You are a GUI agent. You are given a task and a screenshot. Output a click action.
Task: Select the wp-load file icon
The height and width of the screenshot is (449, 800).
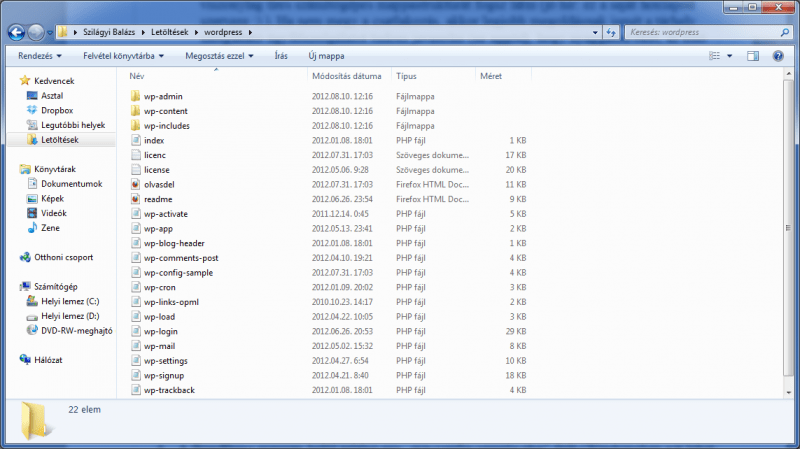[x=135, y=316]
